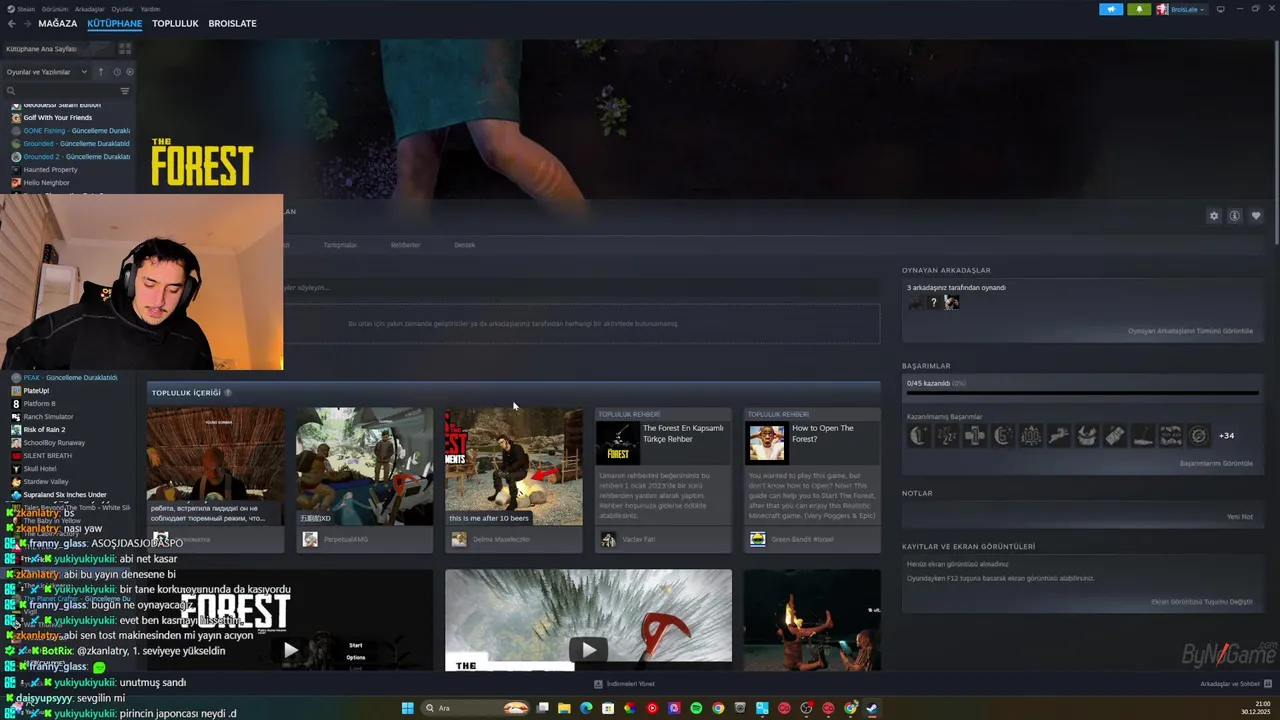1280x720 pixels.
Task: Open the library grid collections view icon
Action: (125, 48)
